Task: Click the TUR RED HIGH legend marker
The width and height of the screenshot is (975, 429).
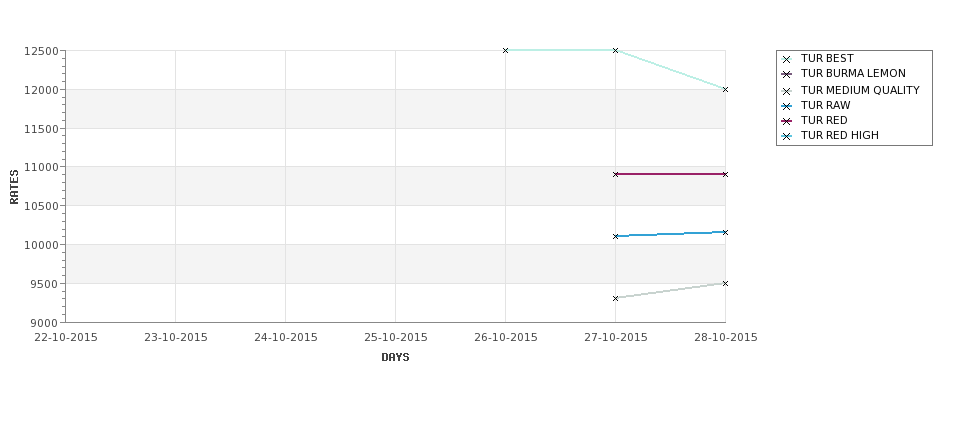Action: point(787,136)
